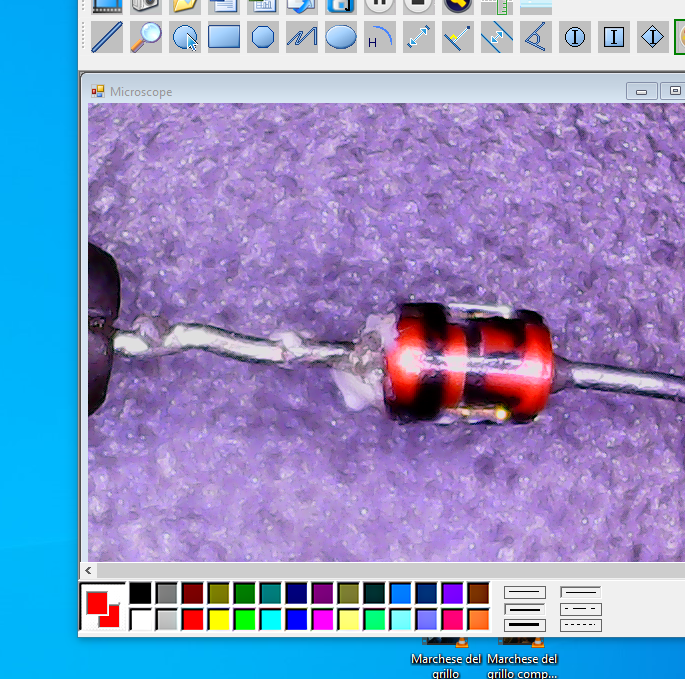Select the text-in-square annotation tool

pos(614,37)
